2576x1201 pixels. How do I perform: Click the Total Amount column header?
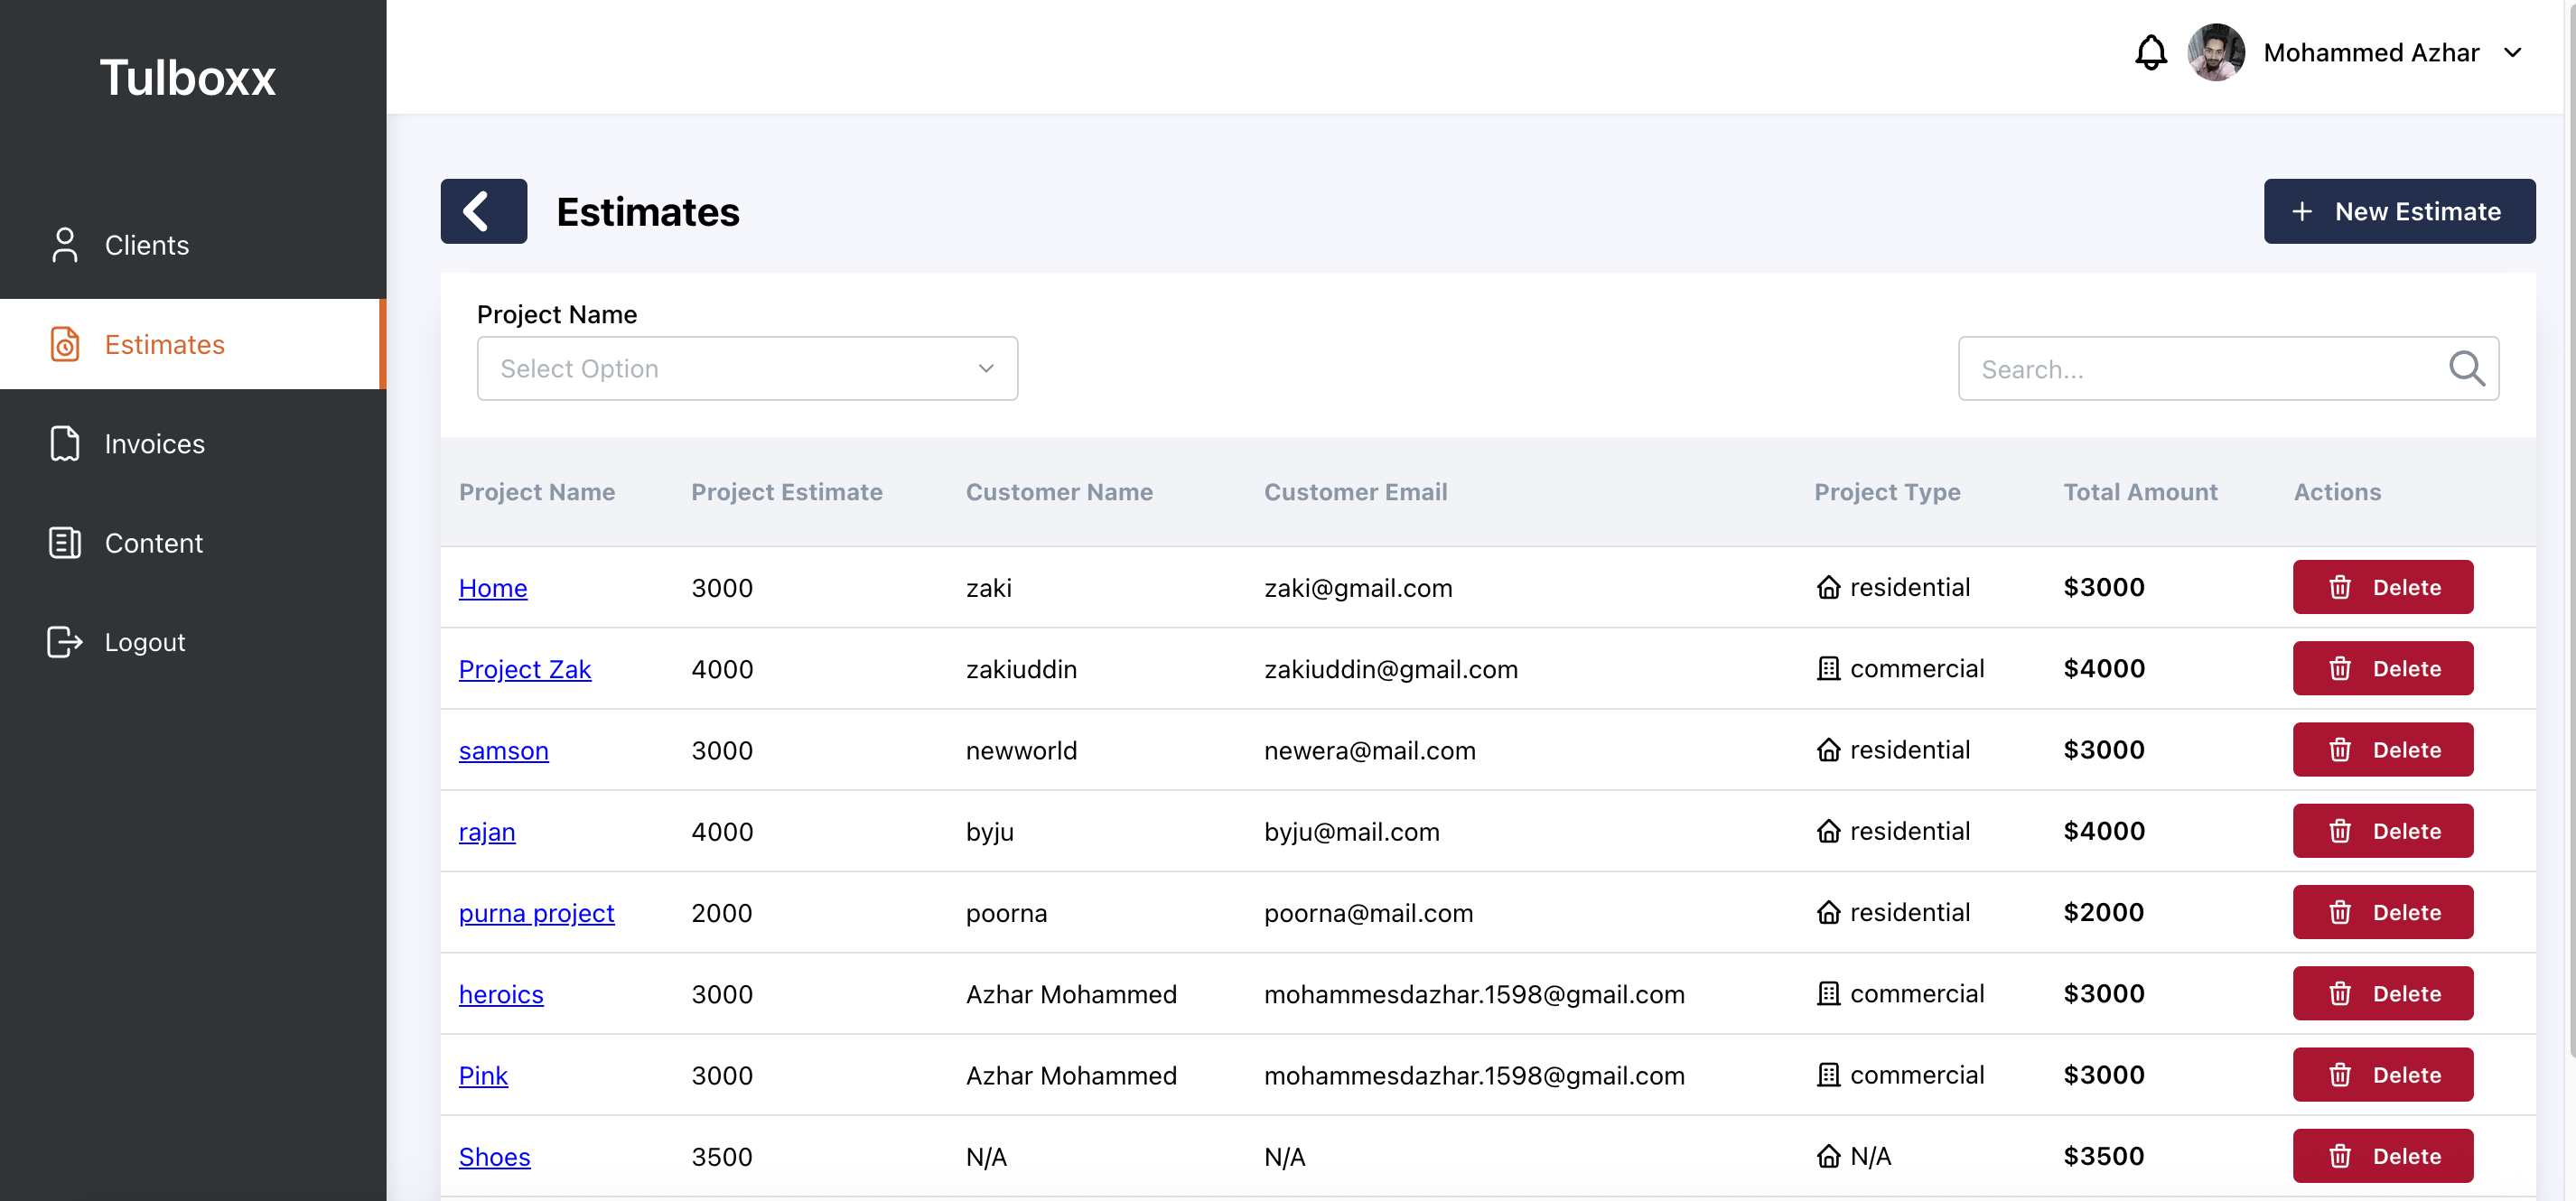coord(2140,492)
